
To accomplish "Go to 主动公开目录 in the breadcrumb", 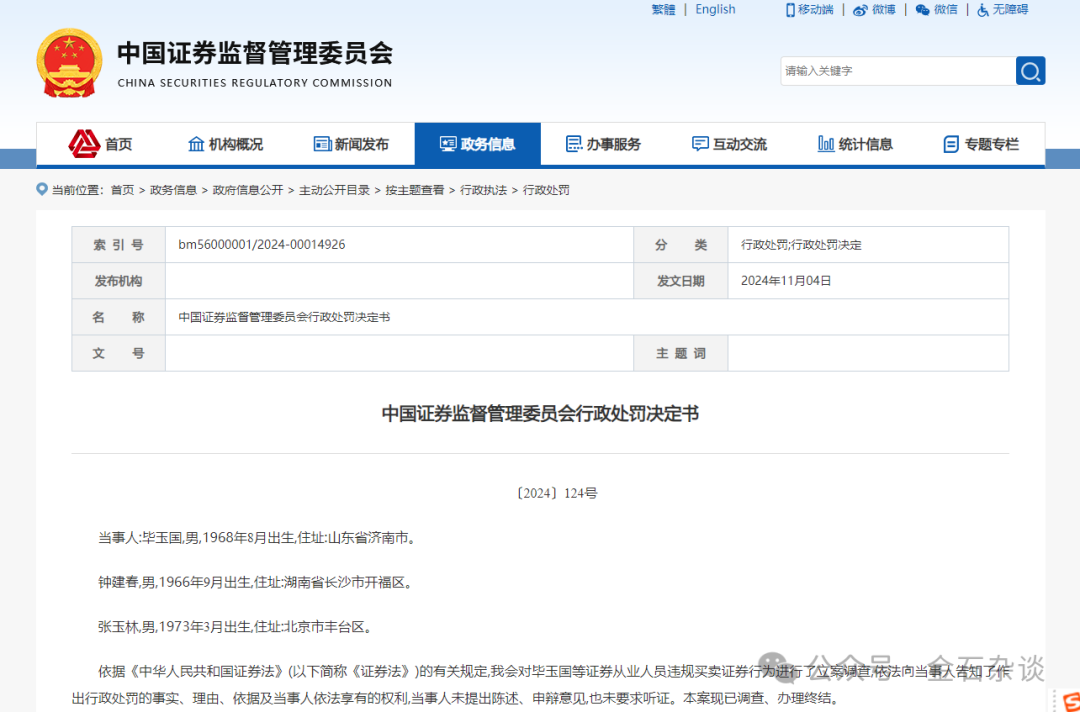I will point(334,190).
